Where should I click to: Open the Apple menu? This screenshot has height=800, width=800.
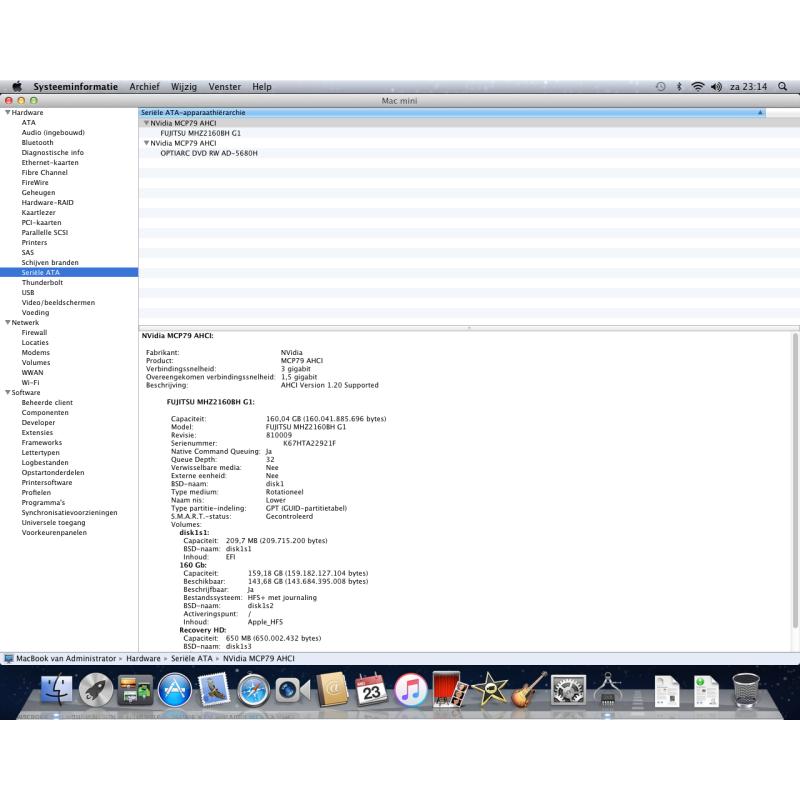(x=17, y=86)
